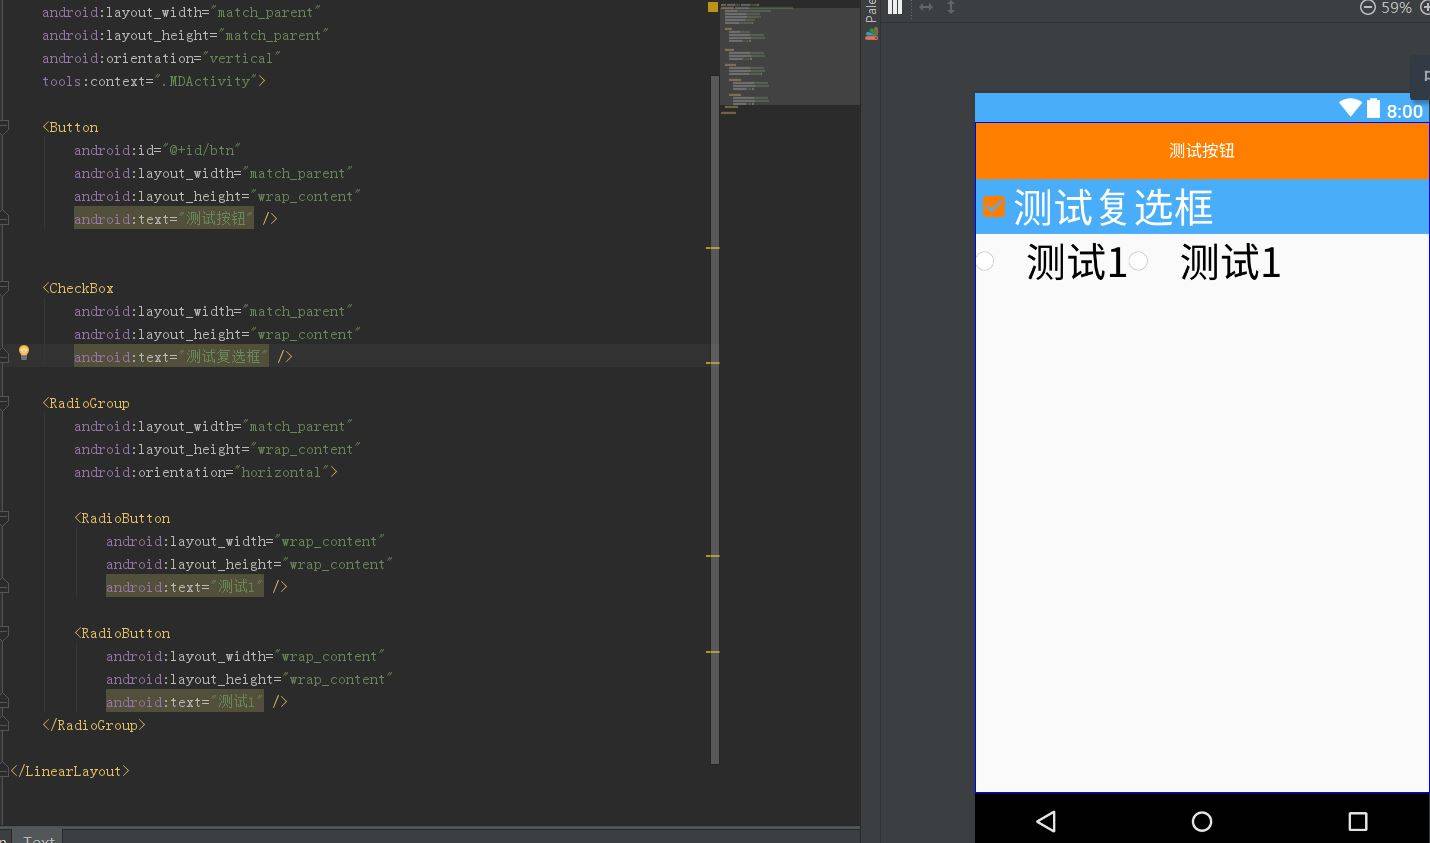Switch to the Text tab below the editor
The width and height of the screenshot is (1430, 843).
tap(39, 837)
